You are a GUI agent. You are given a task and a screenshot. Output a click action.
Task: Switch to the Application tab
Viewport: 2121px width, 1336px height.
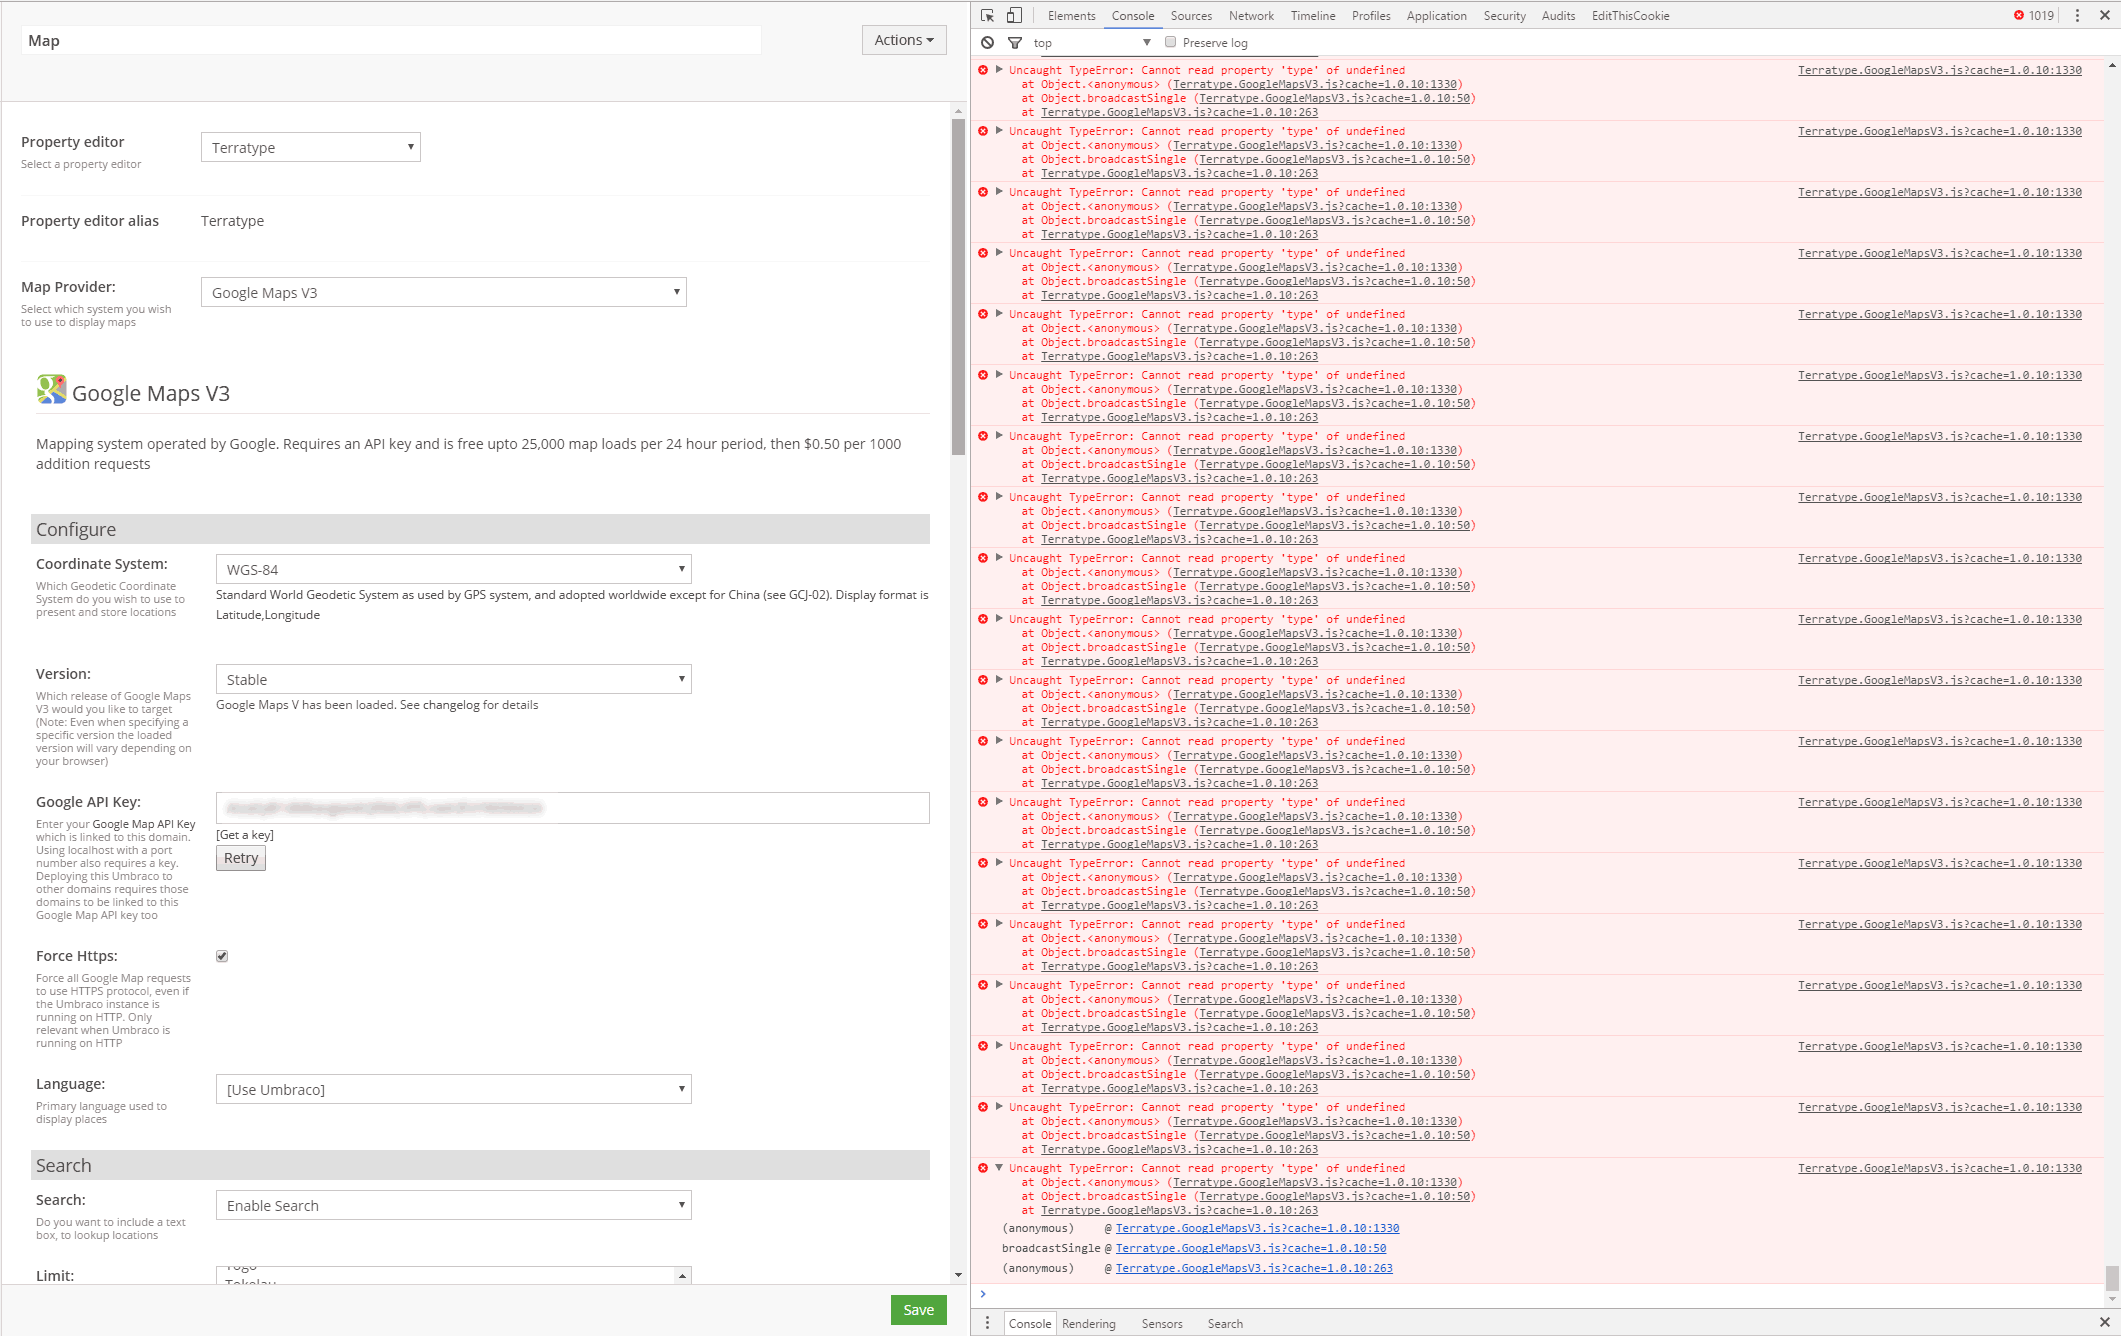pos(1436,15)
